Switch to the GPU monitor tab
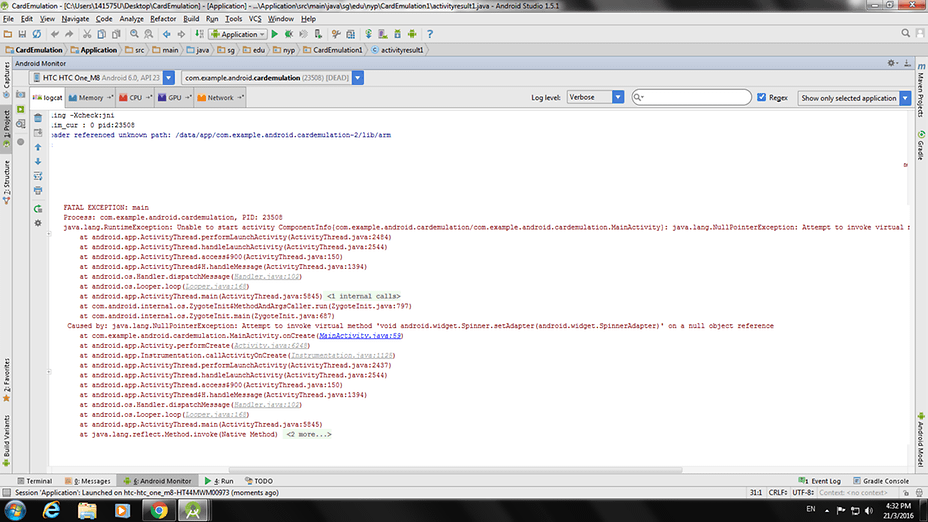This screenshot has width=928, height=522. click(175, 98)
